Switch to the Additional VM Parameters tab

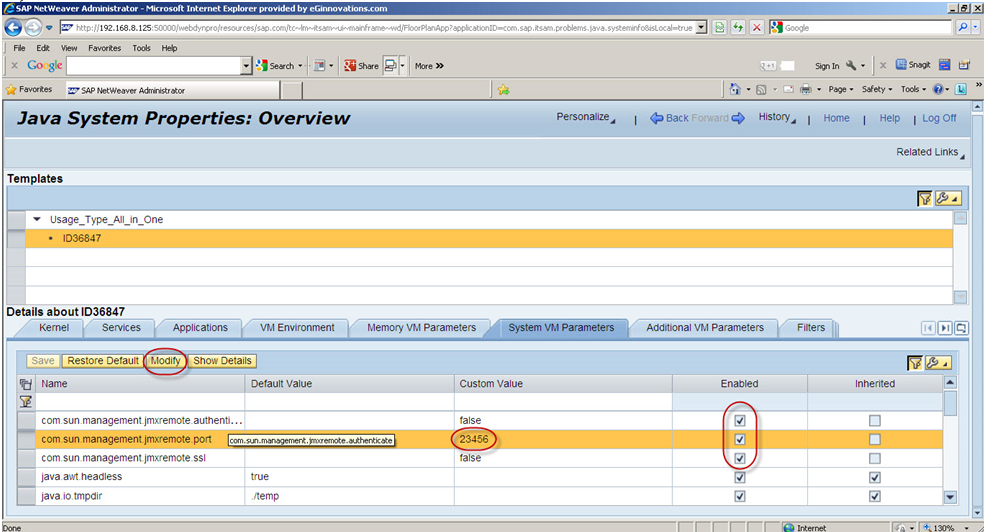pos(705,327)
